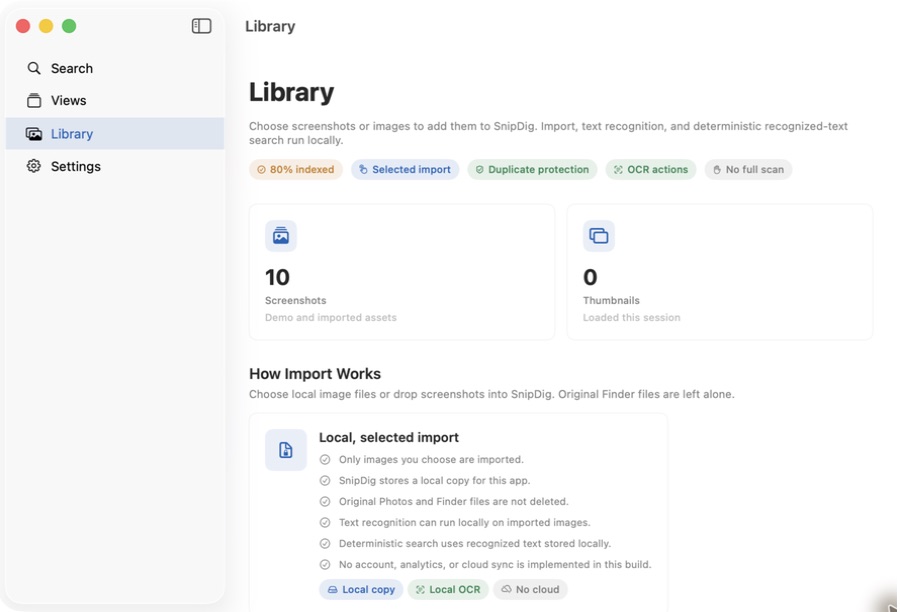Click the Screenshots card photo-stack icon
This screenshot has height=612, width=900.
[x=281, y=235]
